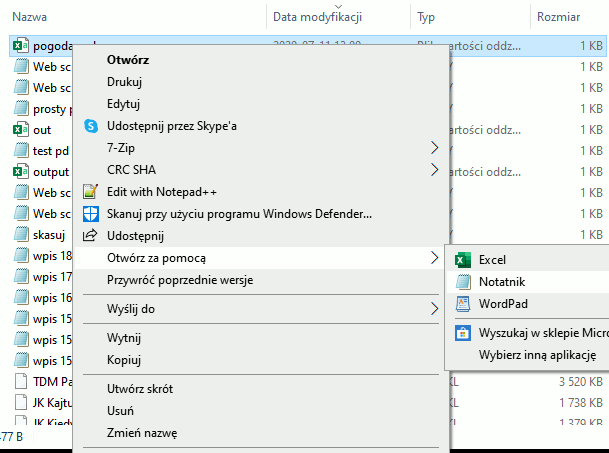The image size is (609, 453).
Task: Click the notepad file icon of wpis 16
Action: tap(21, 297)
